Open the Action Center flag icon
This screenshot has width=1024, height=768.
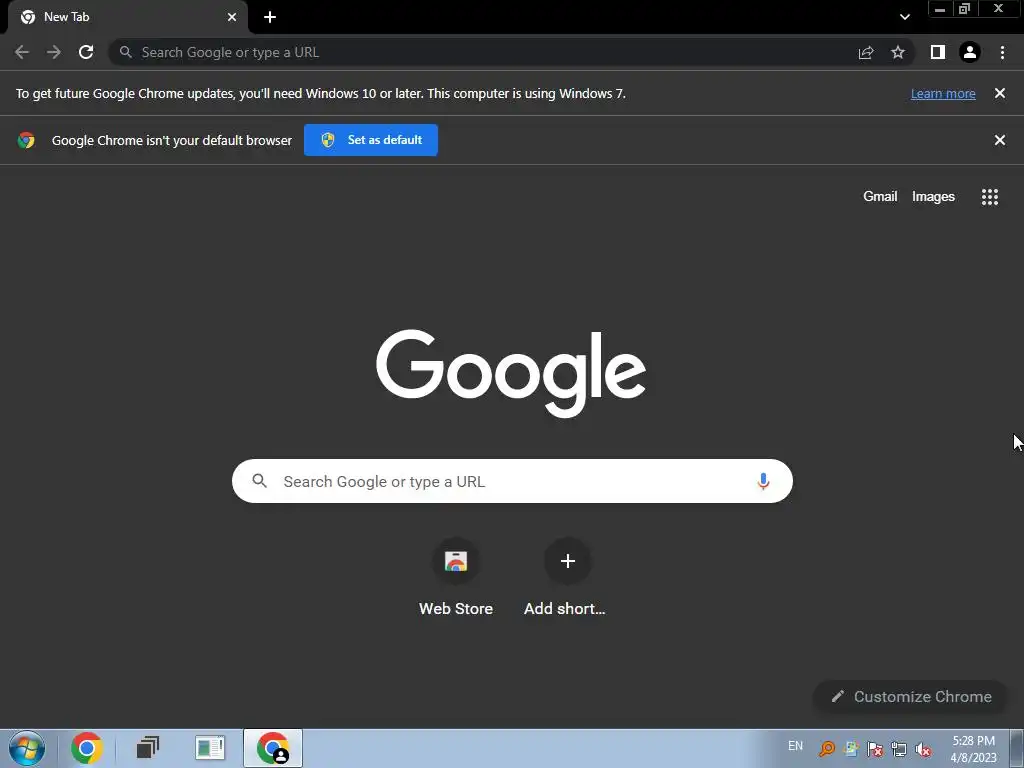875,749
